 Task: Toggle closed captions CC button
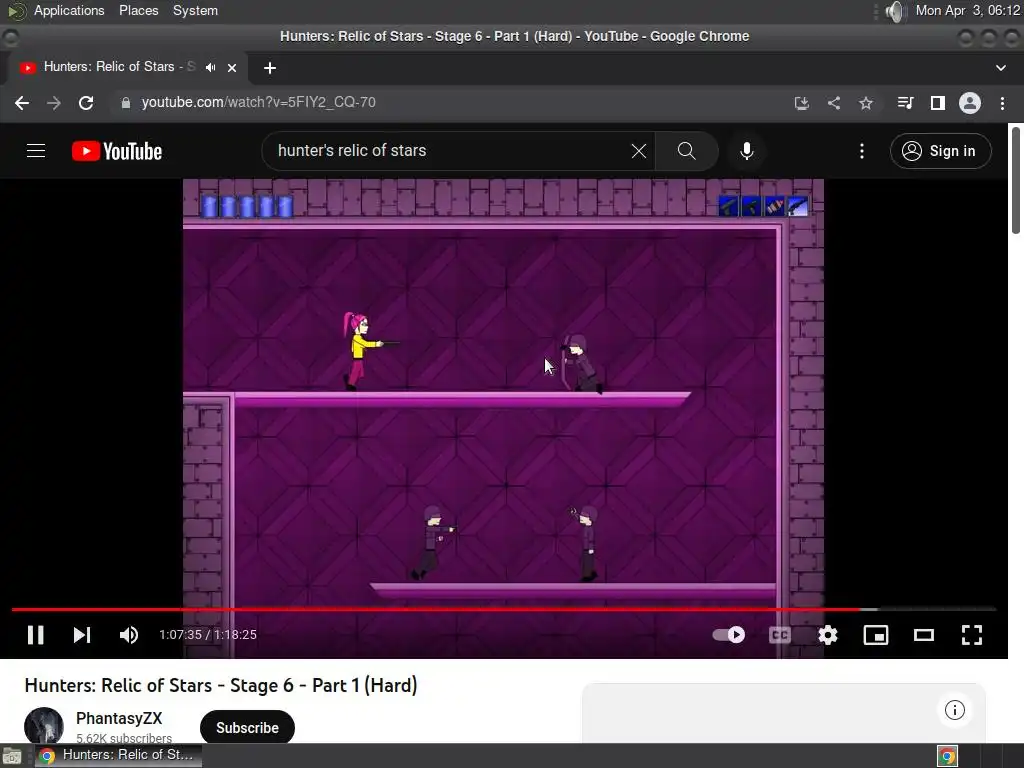point(780,635)
